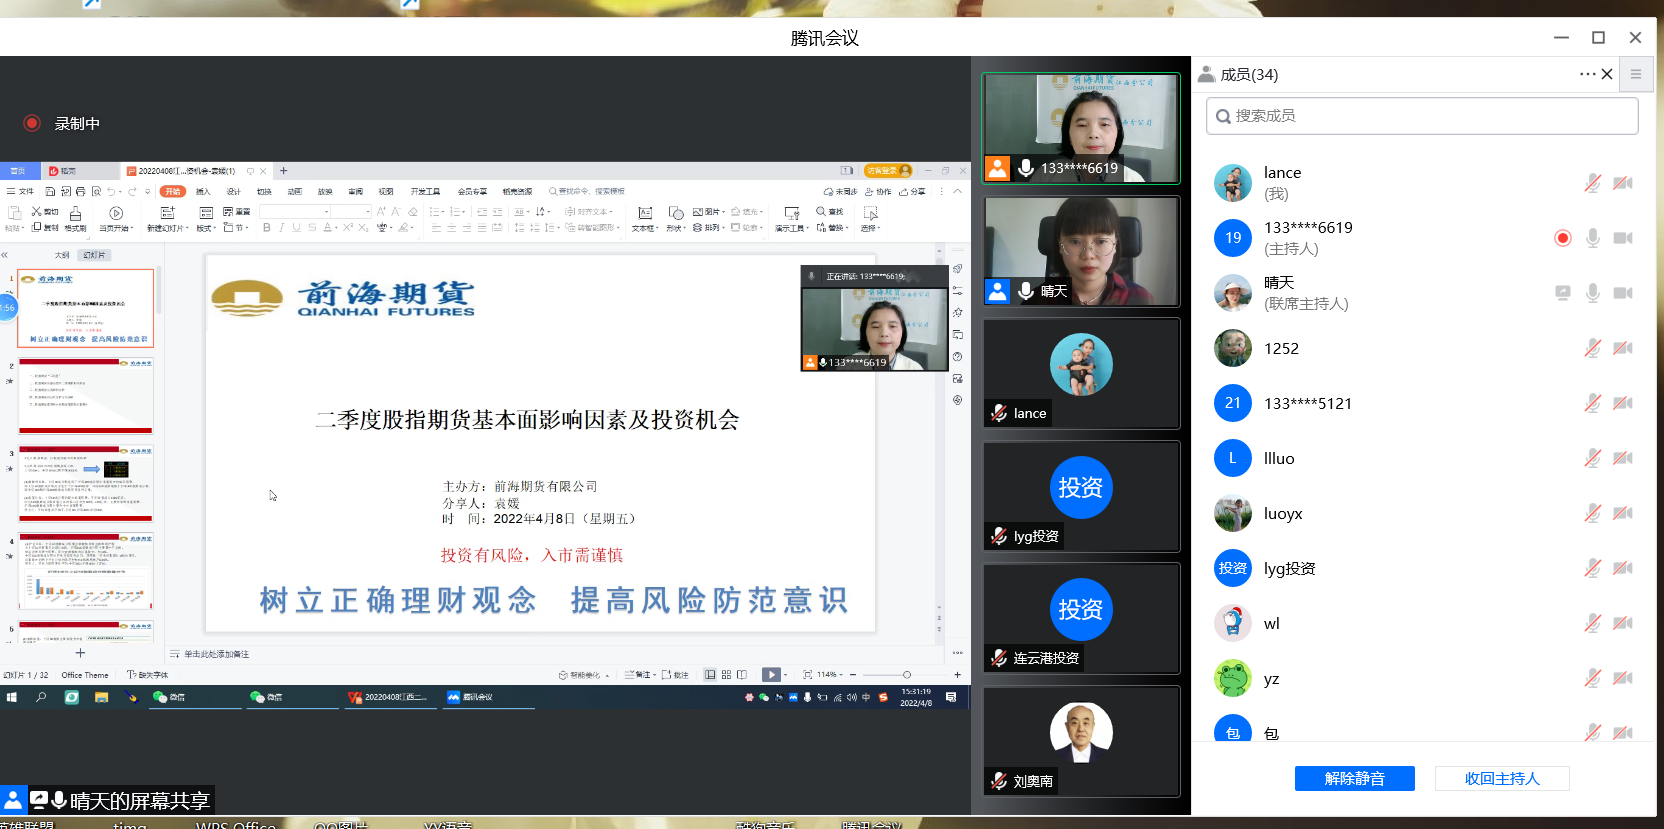The height and width of the screenshot is (829, 1664).
Task: Click the 智能美化 smart beautify button
Action: tap(584, 675)
